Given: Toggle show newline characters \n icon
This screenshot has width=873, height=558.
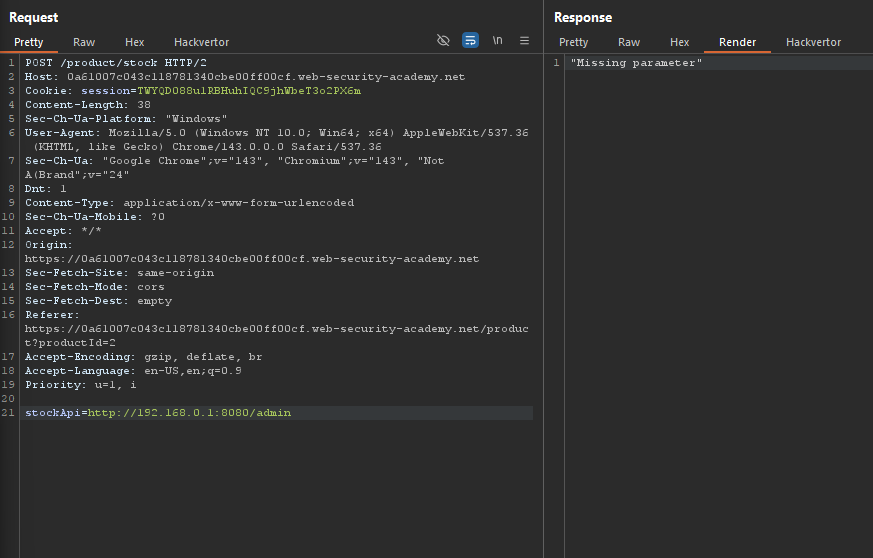Looking at the screenshot, I should pyautogui.click(x=497, y=40).
